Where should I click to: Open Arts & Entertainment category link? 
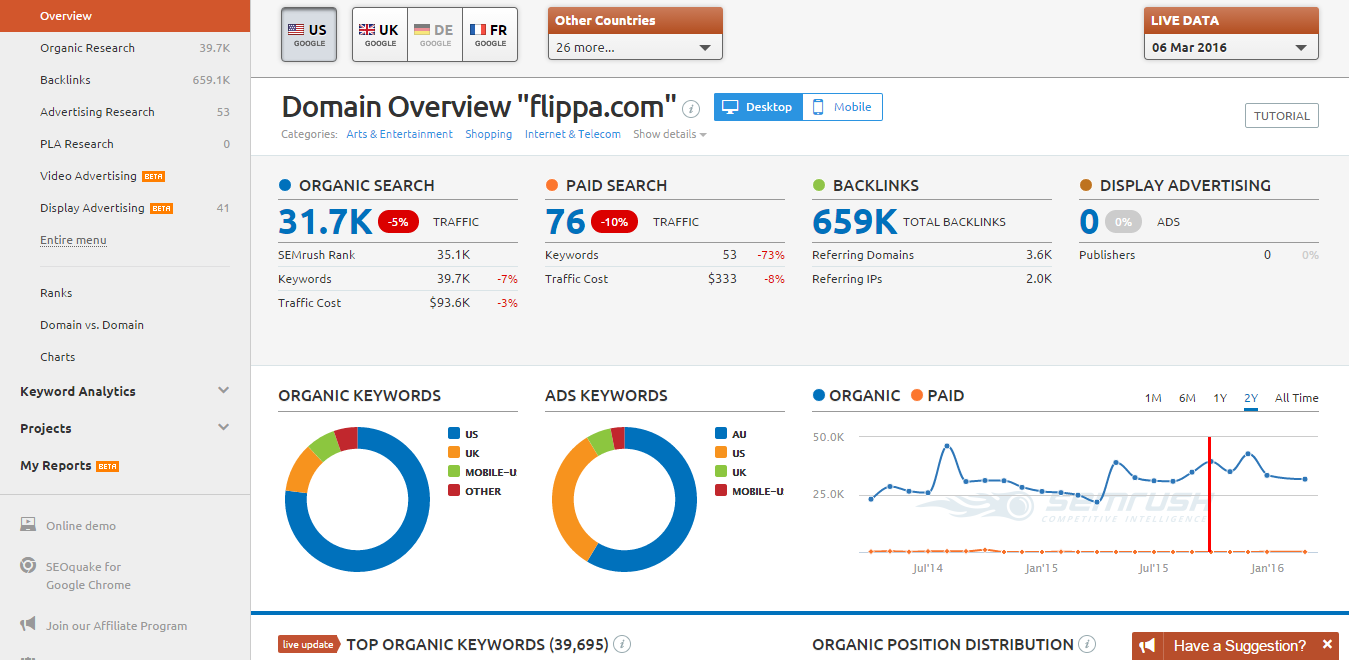[400, 134]
